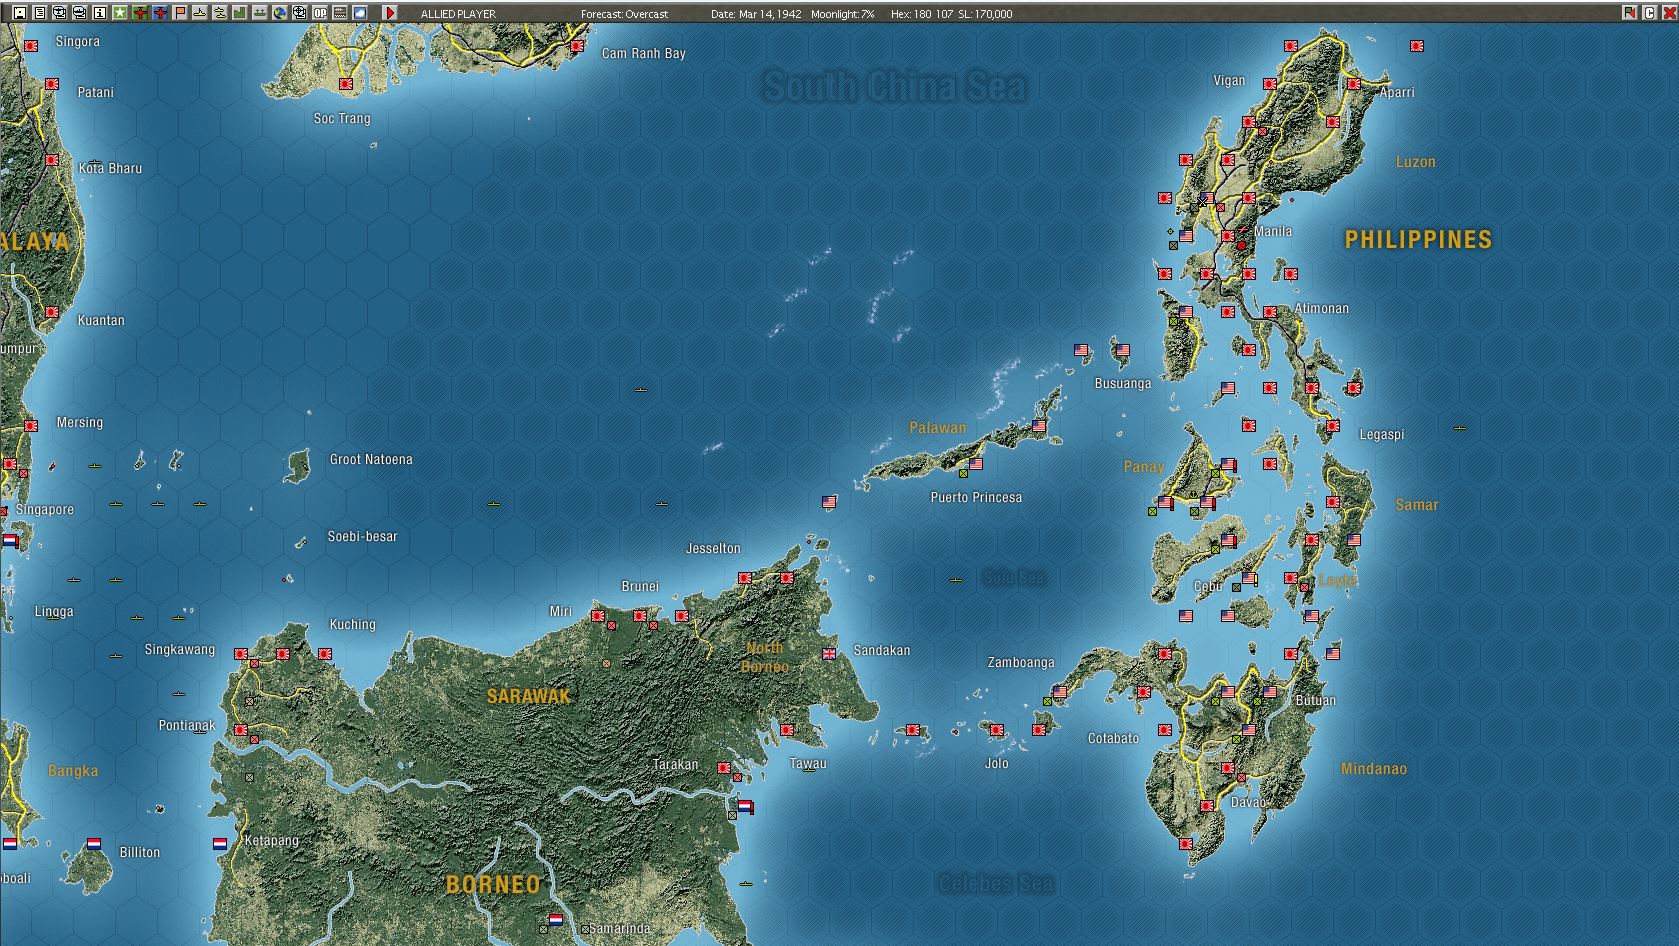Click the green ship toolbar icon
Image resolution: width=1679 pixels, height=946 pixels.
260,13
